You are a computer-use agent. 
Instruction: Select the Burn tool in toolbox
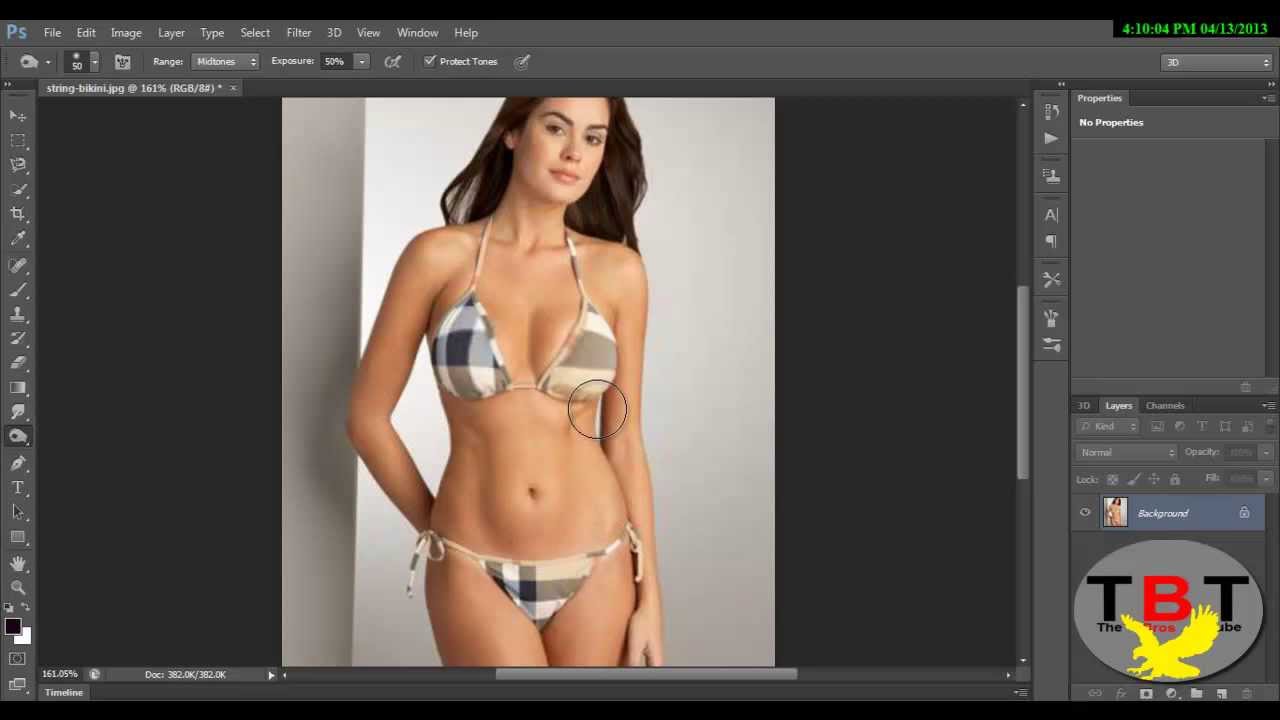tap(18, 437)
